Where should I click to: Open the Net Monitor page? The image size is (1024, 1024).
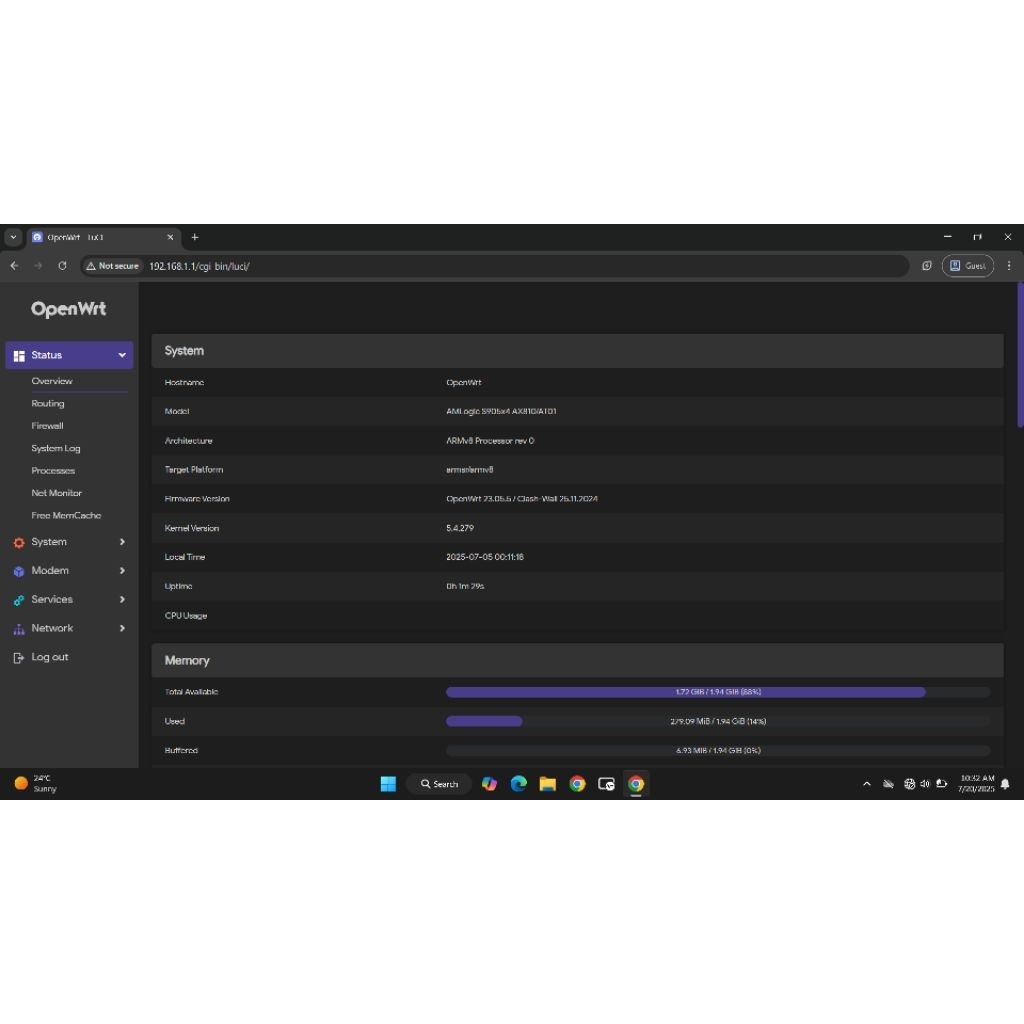click(x=56, y=493)
